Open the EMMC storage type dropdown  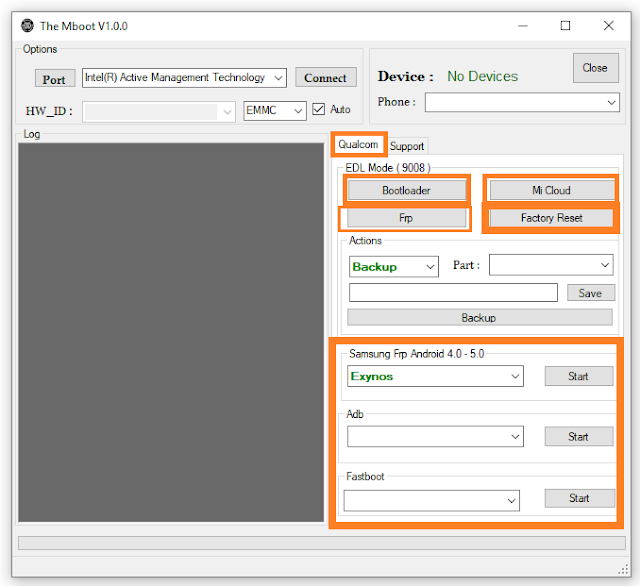point(275,111)
